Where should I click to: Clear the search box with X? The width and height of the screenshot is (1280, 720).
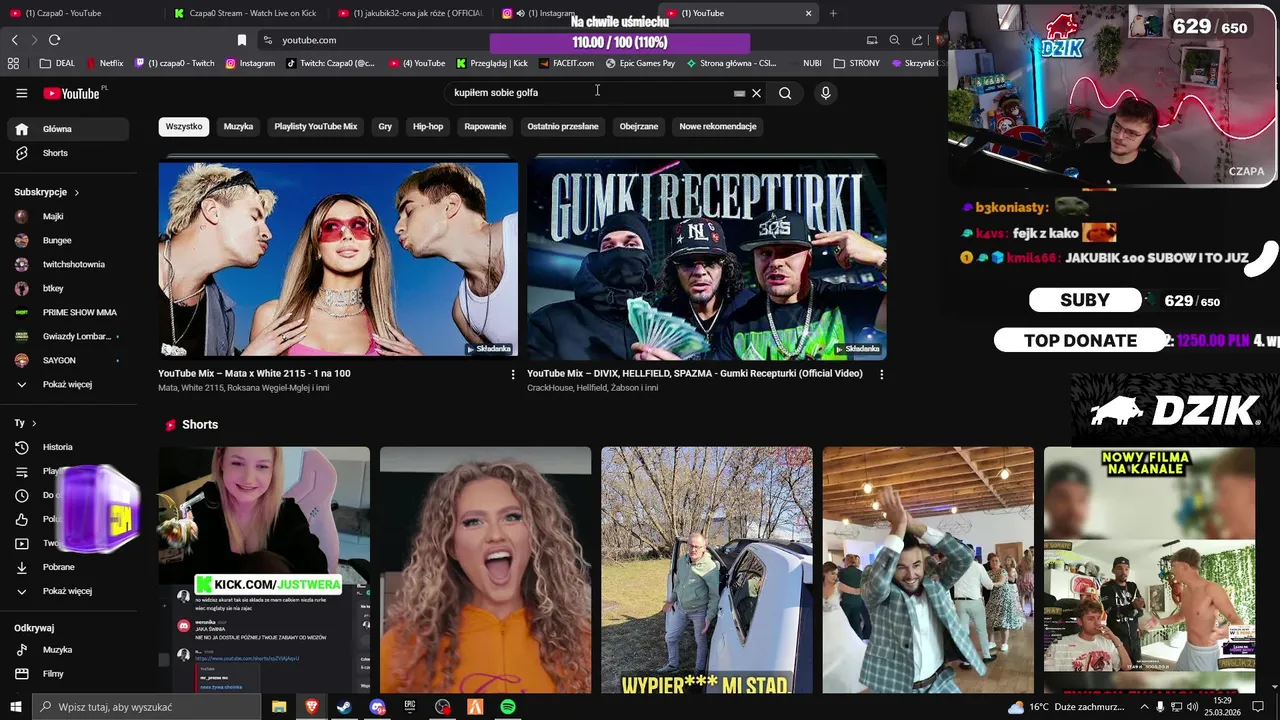[x=756, y=93]
